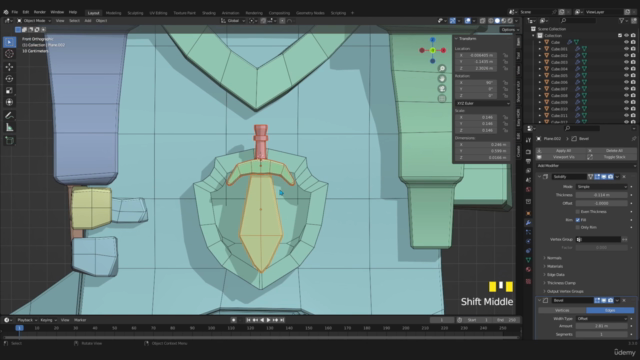Click the green Z axis gizmo ball

point(433,50)
